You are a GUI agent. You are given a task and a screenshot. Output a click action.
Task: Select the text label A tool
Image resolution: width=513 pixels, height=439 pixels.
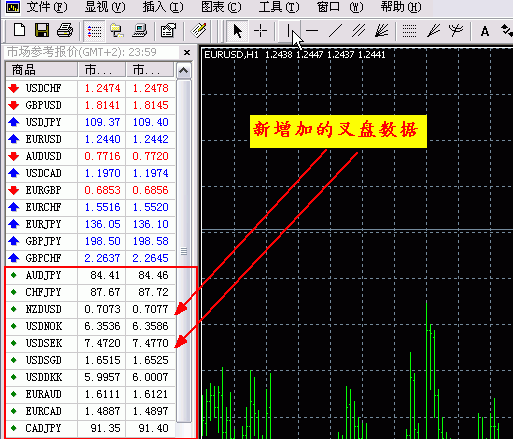coord(485,31)
